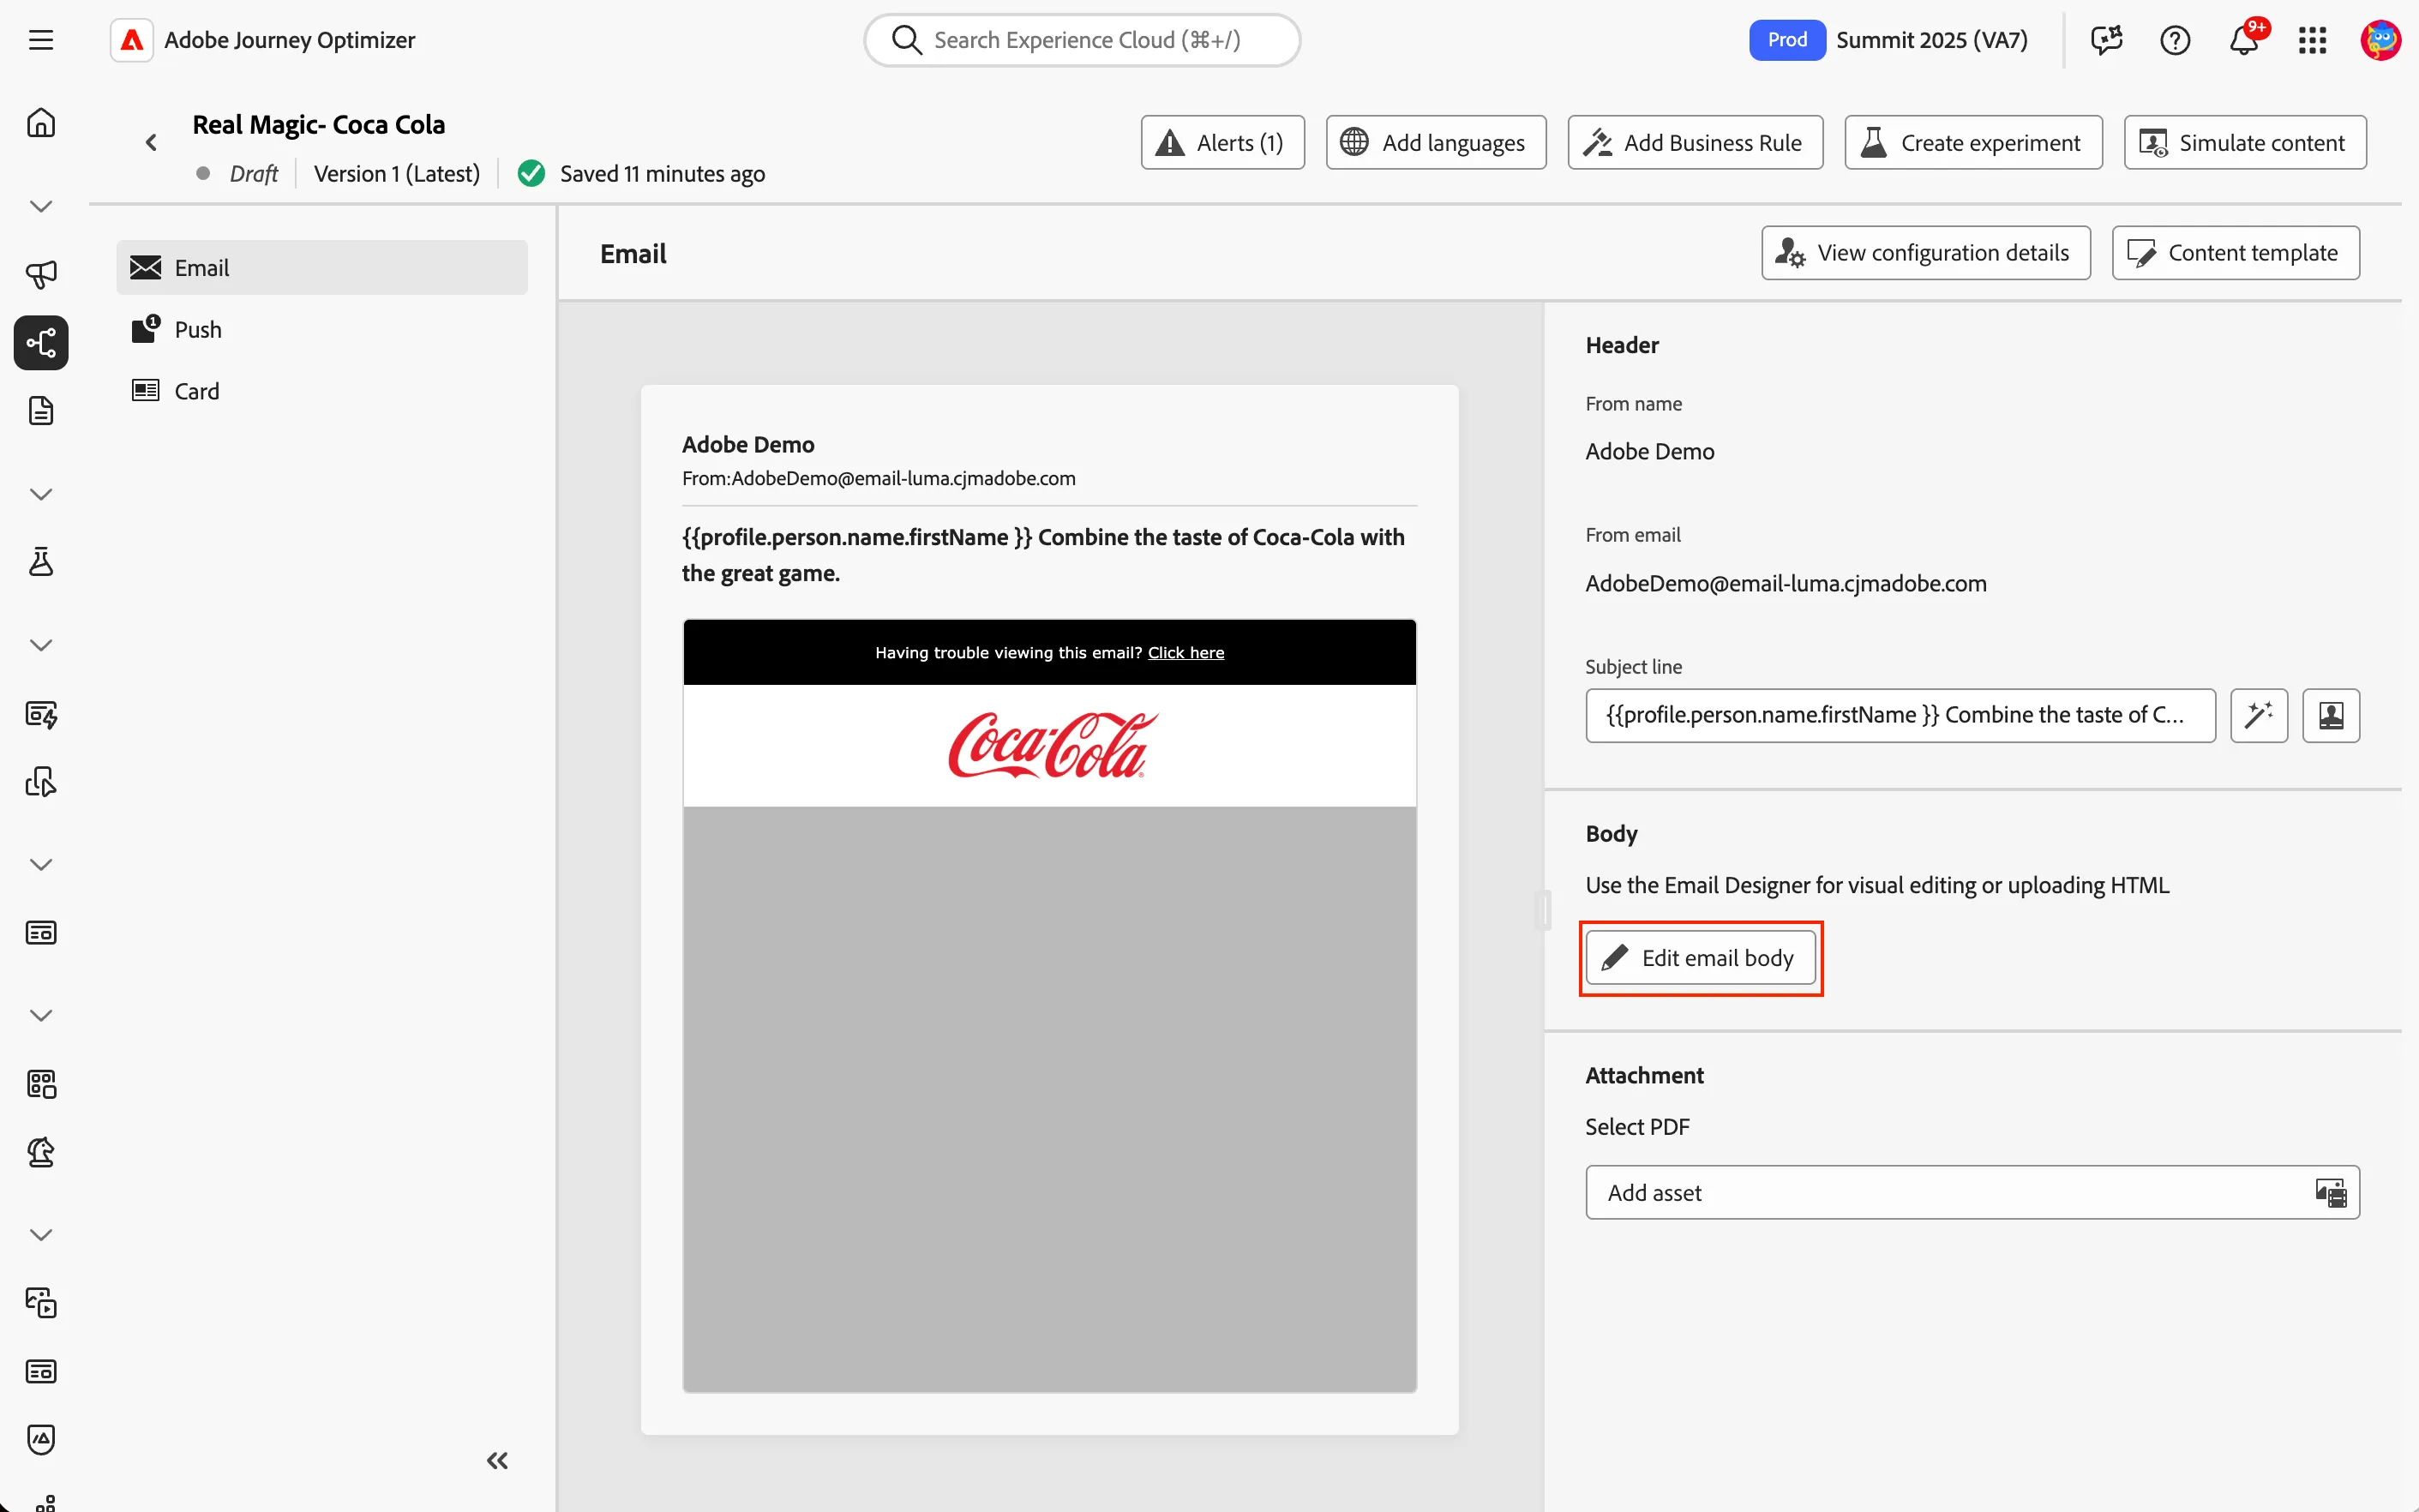
Task: Open the document sidebar icon below Journeys
Action: [x=41, y=411]
